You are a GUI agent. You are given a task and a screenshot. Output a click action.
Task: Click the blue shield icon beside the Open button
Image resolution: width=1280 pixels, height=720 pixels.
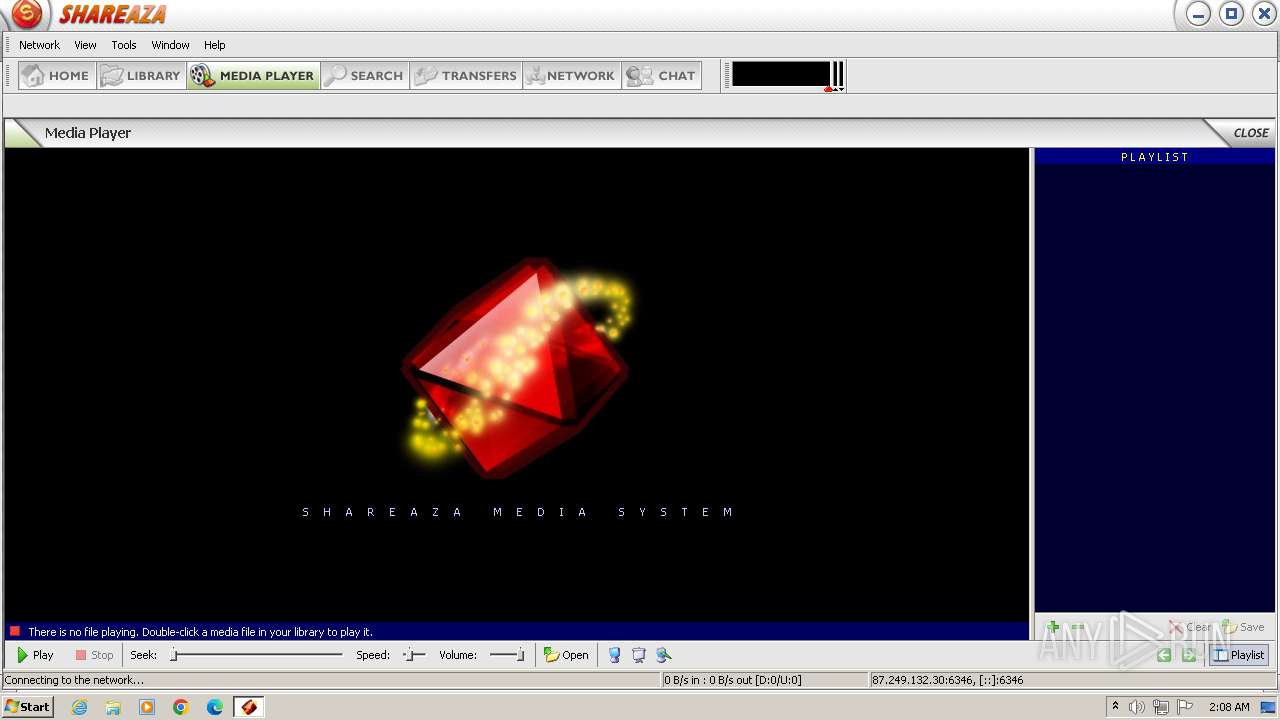pos(614,655)
